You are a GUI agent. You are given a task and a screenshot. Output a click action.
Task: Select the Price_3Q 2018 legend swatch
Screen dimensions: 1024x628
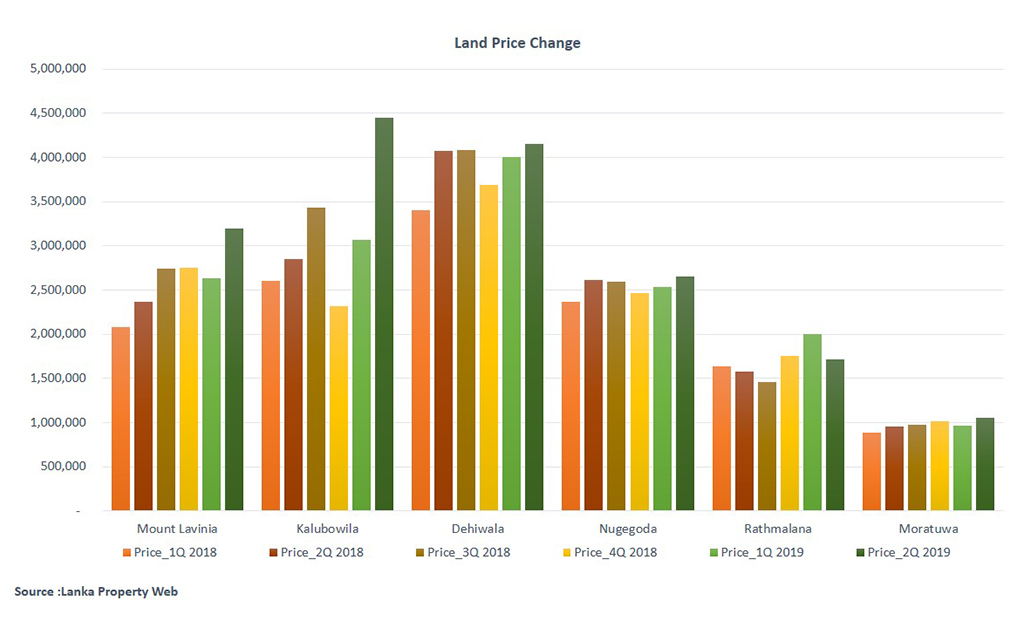point(419,552)
